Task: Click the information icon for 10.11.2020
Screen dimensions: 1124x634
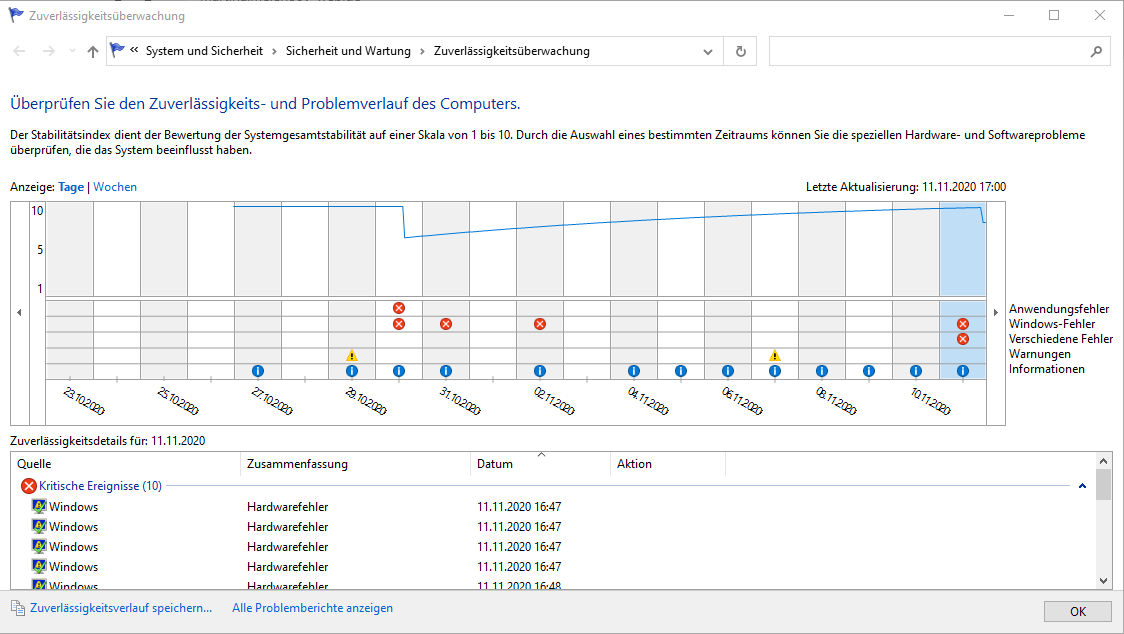Action: pyautogui.click(x=916, y=371)
